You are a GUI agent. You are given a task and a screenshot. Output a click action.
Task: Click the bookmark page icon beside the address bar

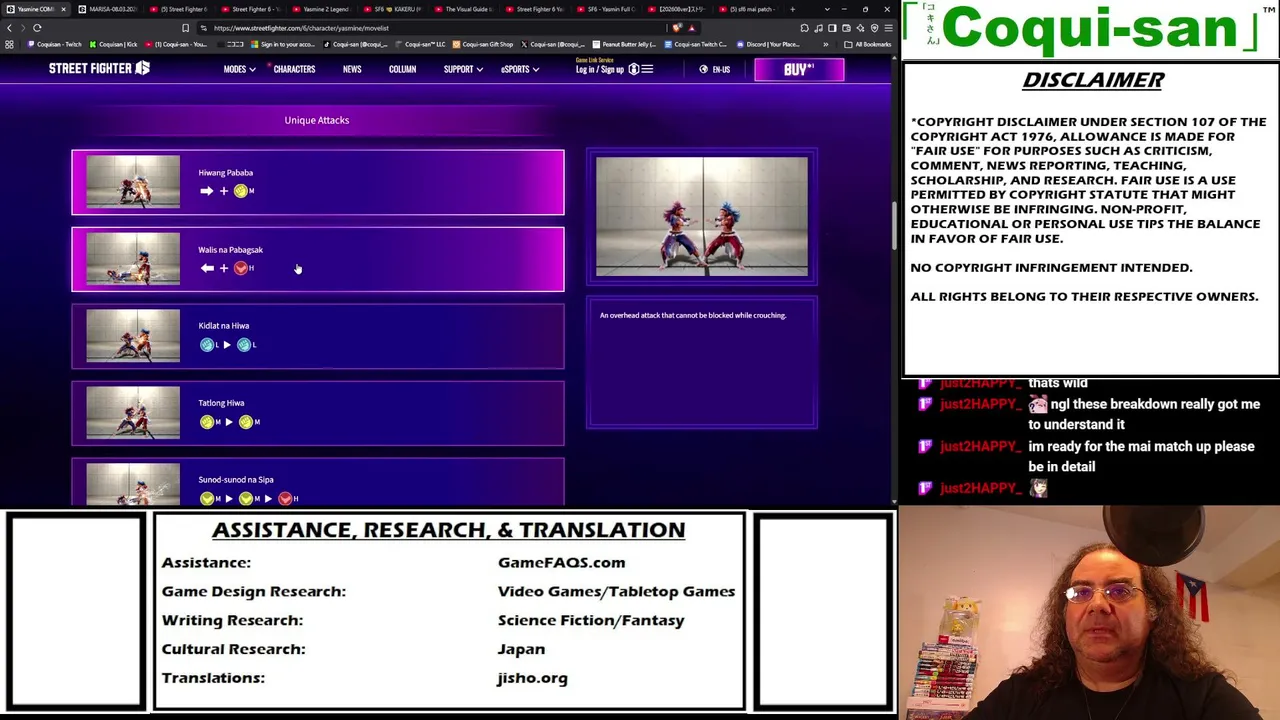(x=185, y=28)
